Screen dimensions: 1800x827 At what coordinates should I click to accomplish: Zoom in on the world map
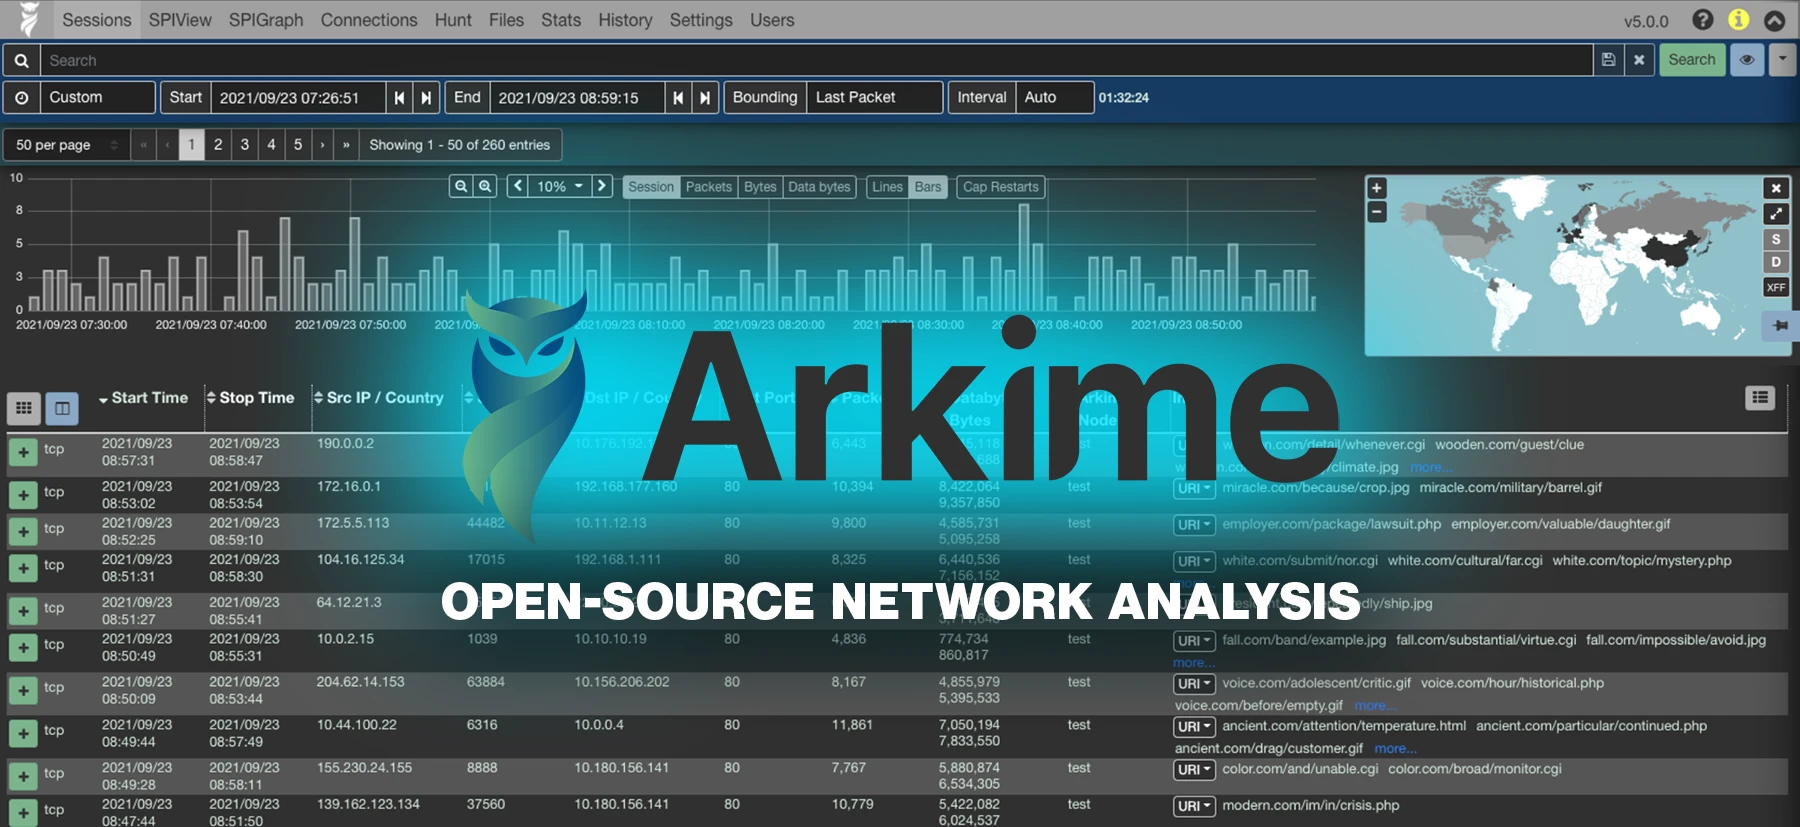[1377, 188]
